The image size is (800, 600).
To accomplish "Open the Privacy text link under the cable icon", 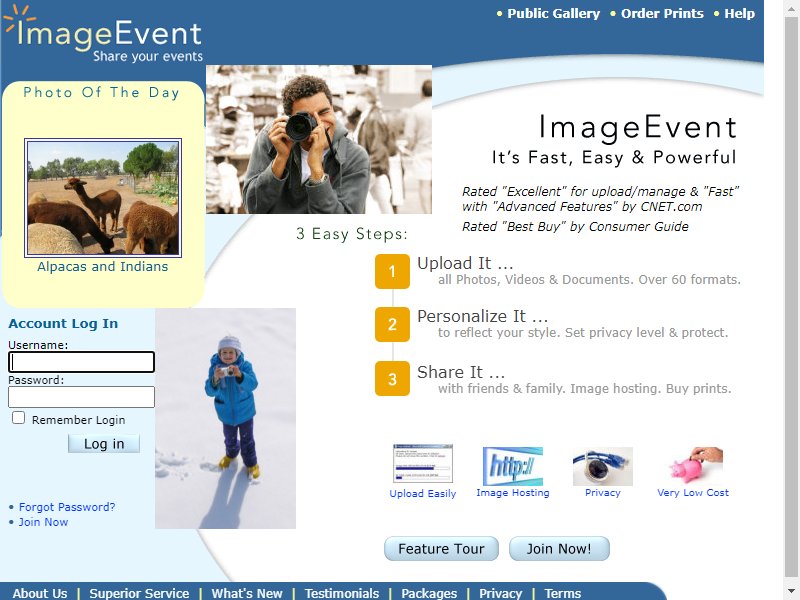I will 603,493.
